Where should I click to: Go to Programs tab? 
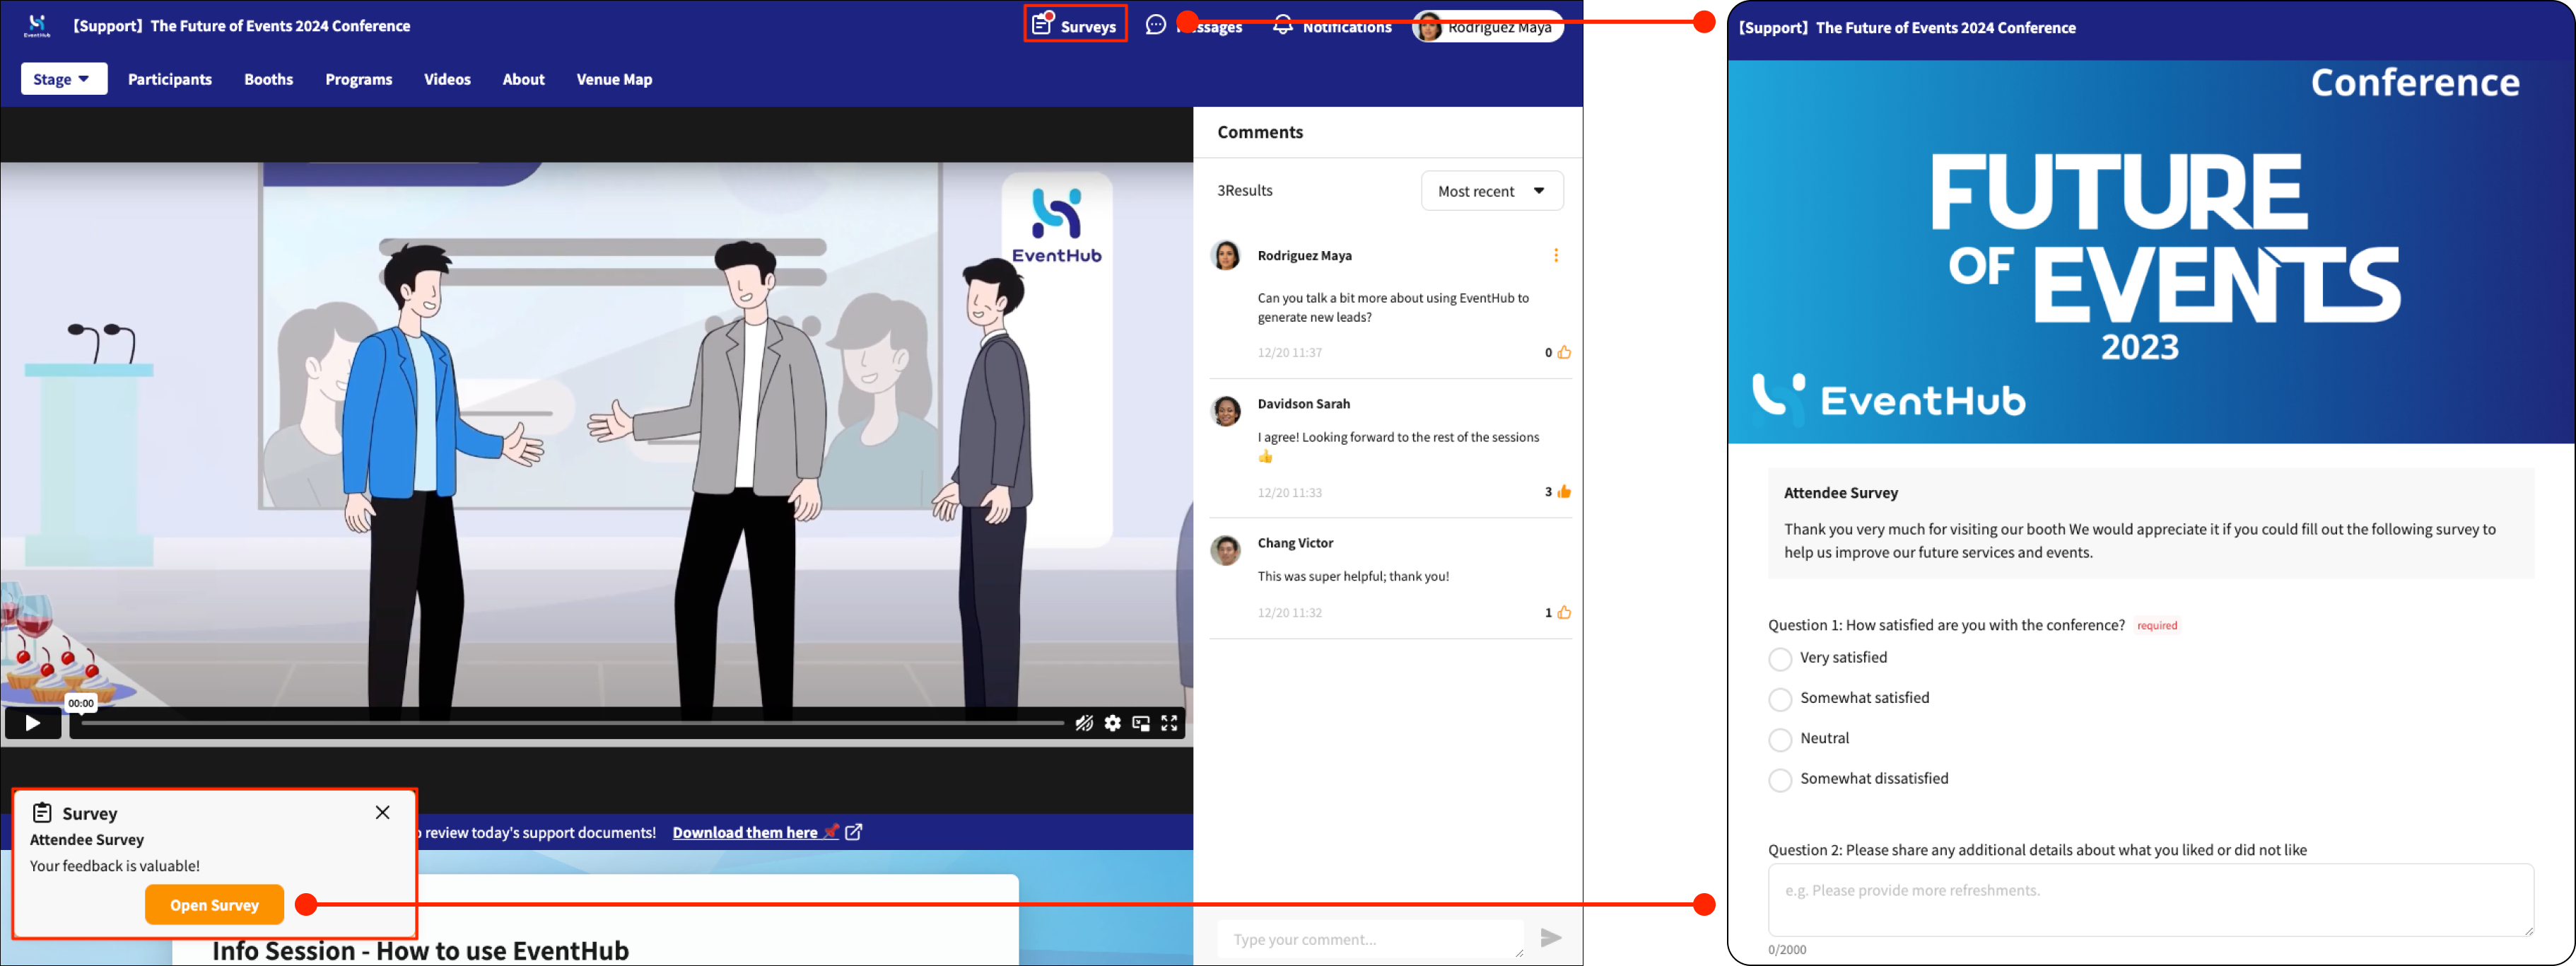(359, 79)
